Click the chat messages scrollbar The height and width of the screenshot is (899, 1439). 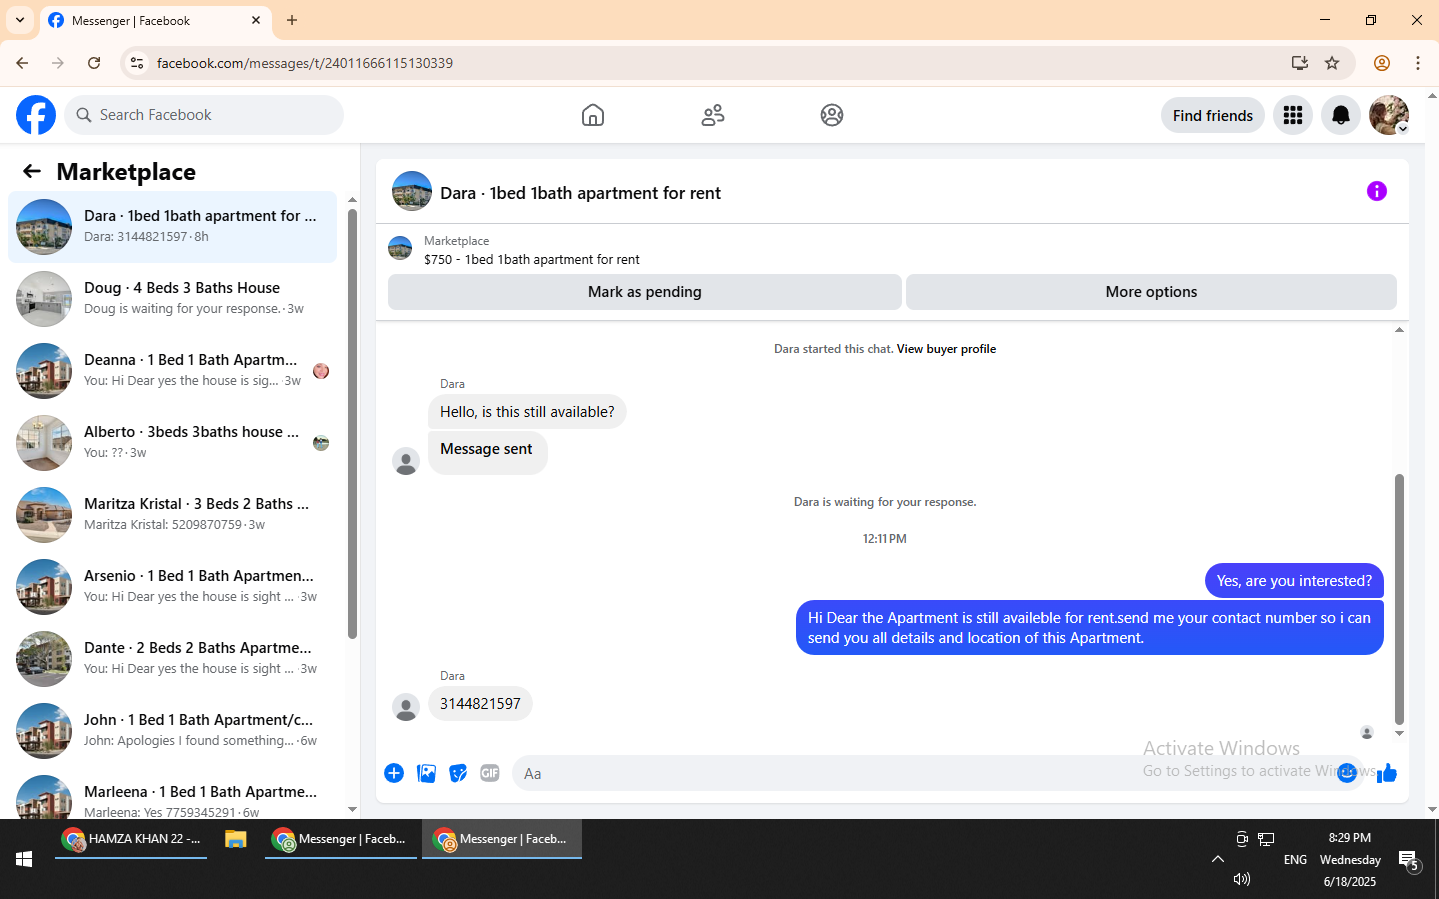[1399, 599]
